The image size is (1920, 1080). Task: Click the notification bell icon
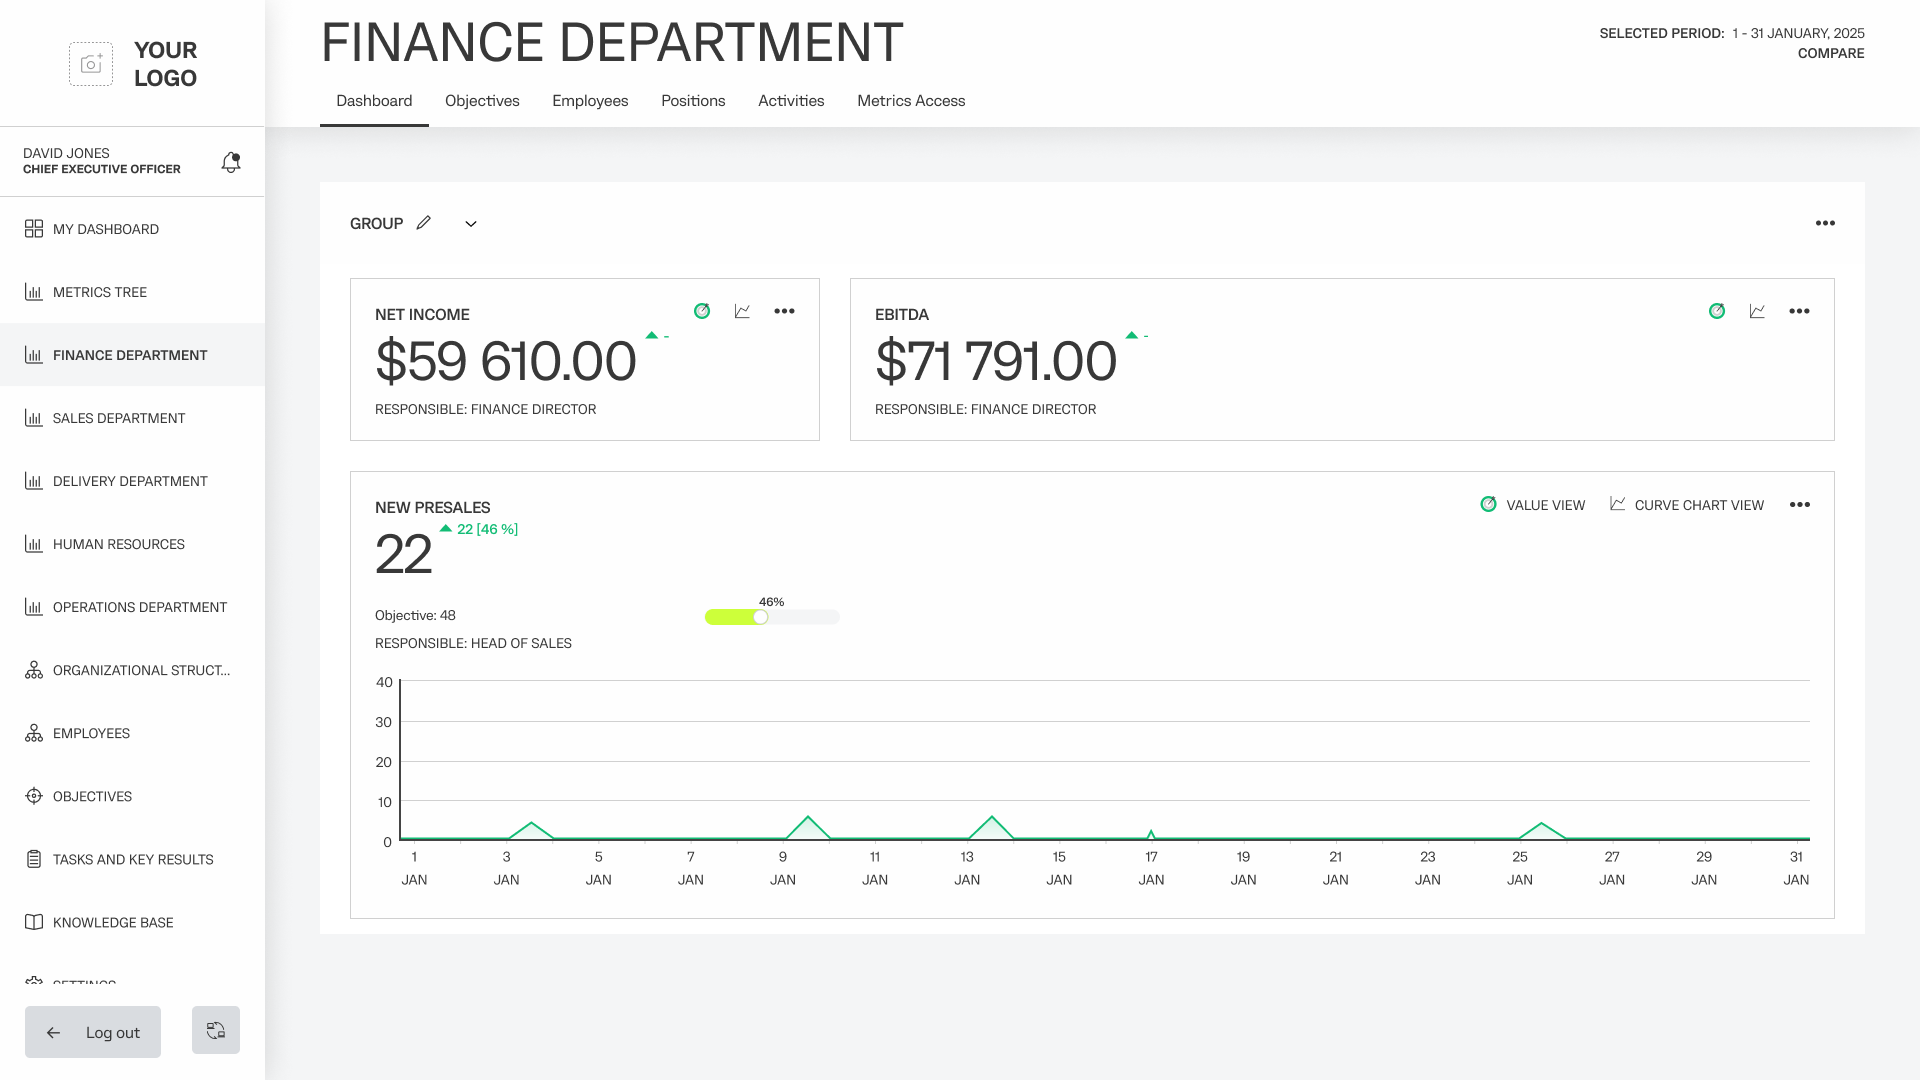click(x=231, y=162)
